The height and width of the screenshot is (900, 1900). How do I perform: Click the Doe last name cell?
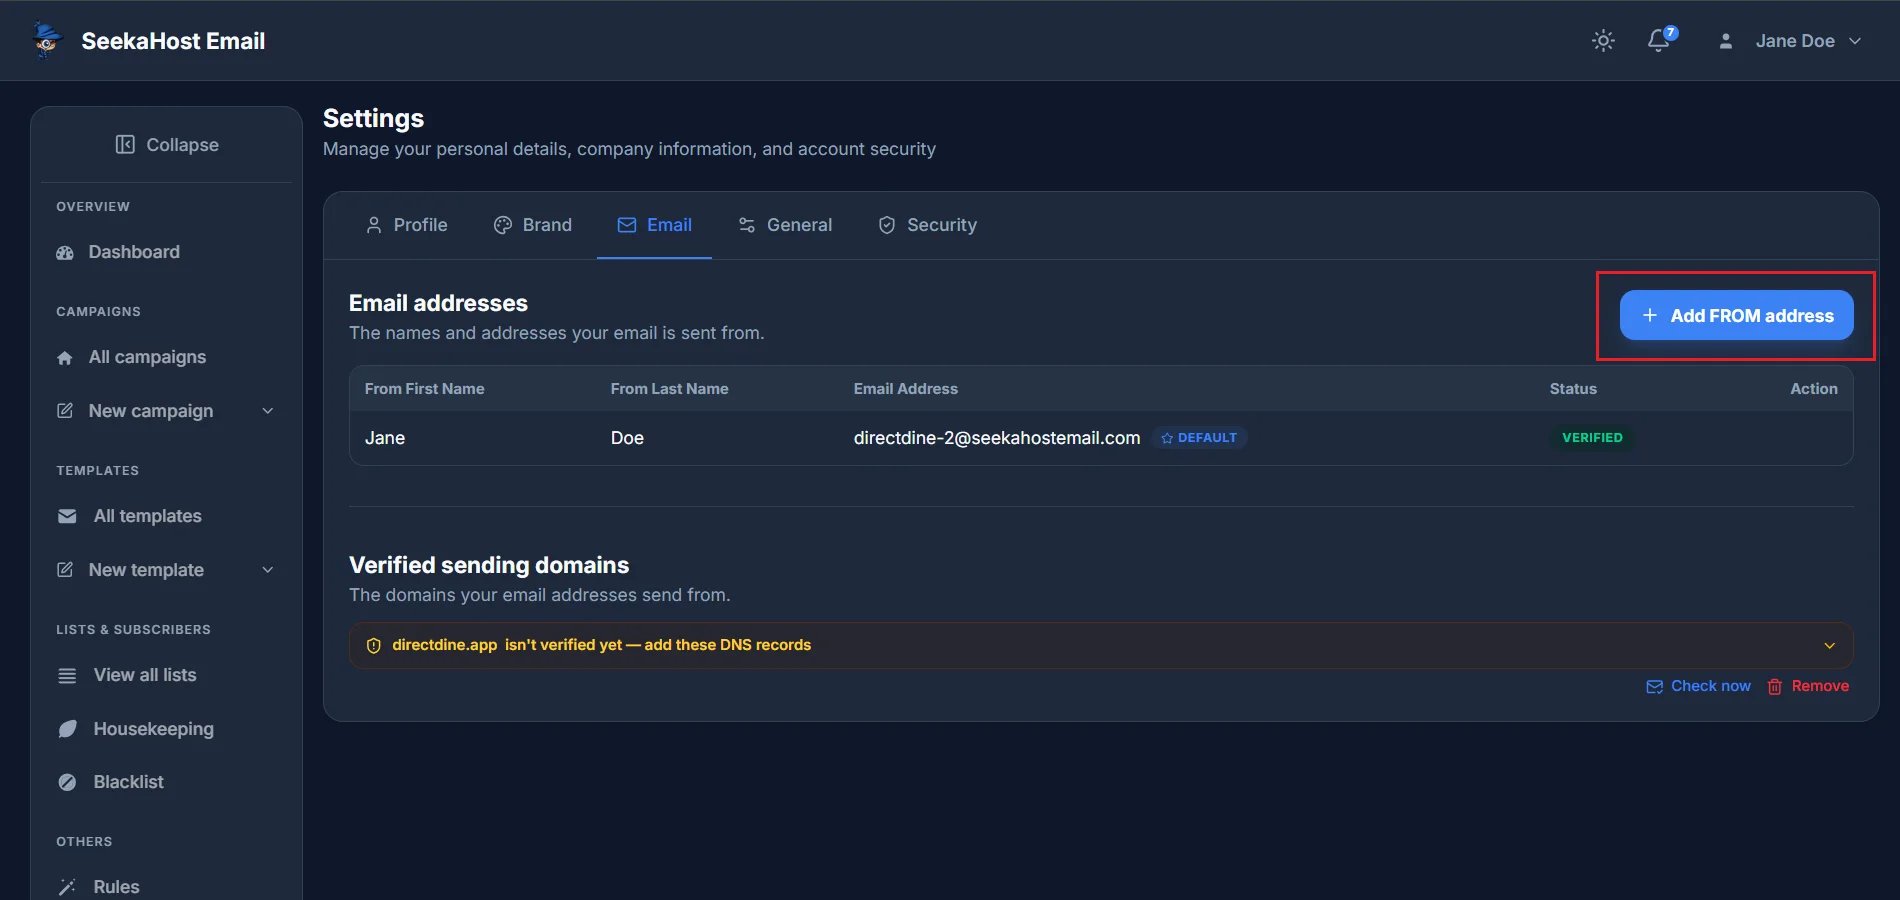click(x=627, y=438)
